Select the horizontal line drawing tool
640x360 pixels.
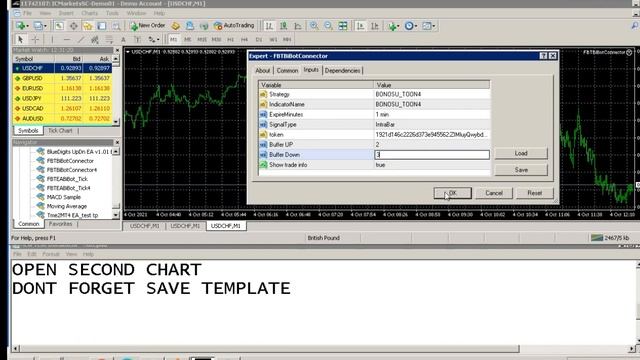point(67,40)
